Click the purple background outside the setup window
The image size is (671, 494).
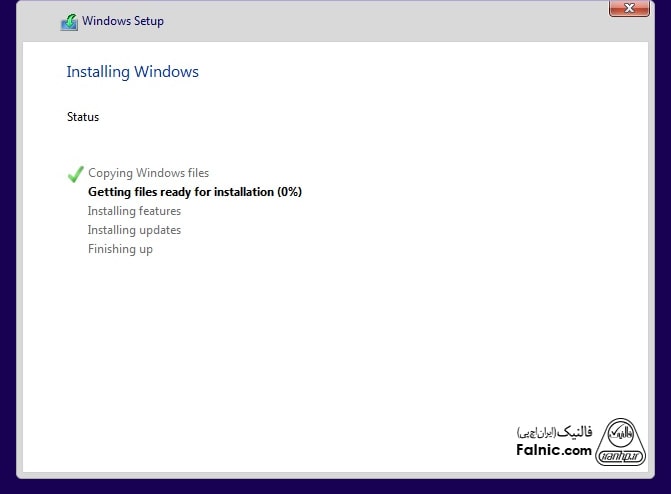8,250
